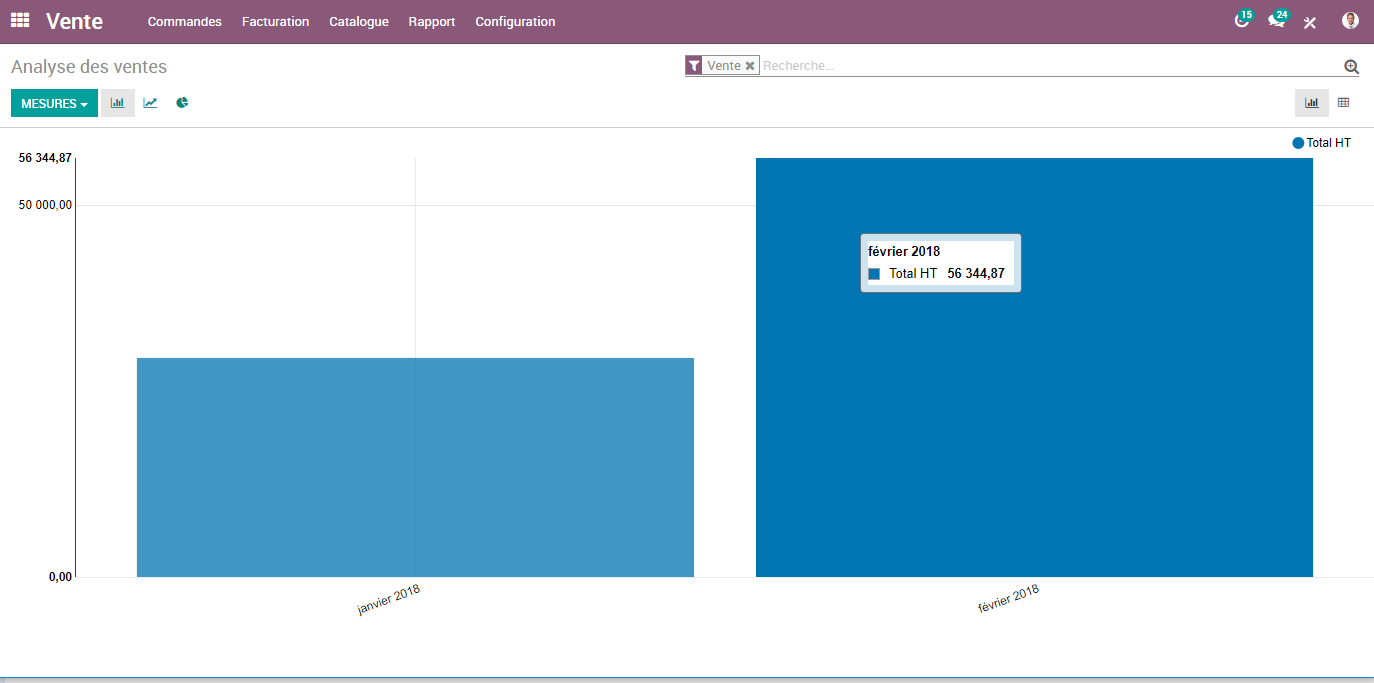Select the pivot table view icon
Viewport: 1374px width, 683px height.
click(x=1343, y=103)
